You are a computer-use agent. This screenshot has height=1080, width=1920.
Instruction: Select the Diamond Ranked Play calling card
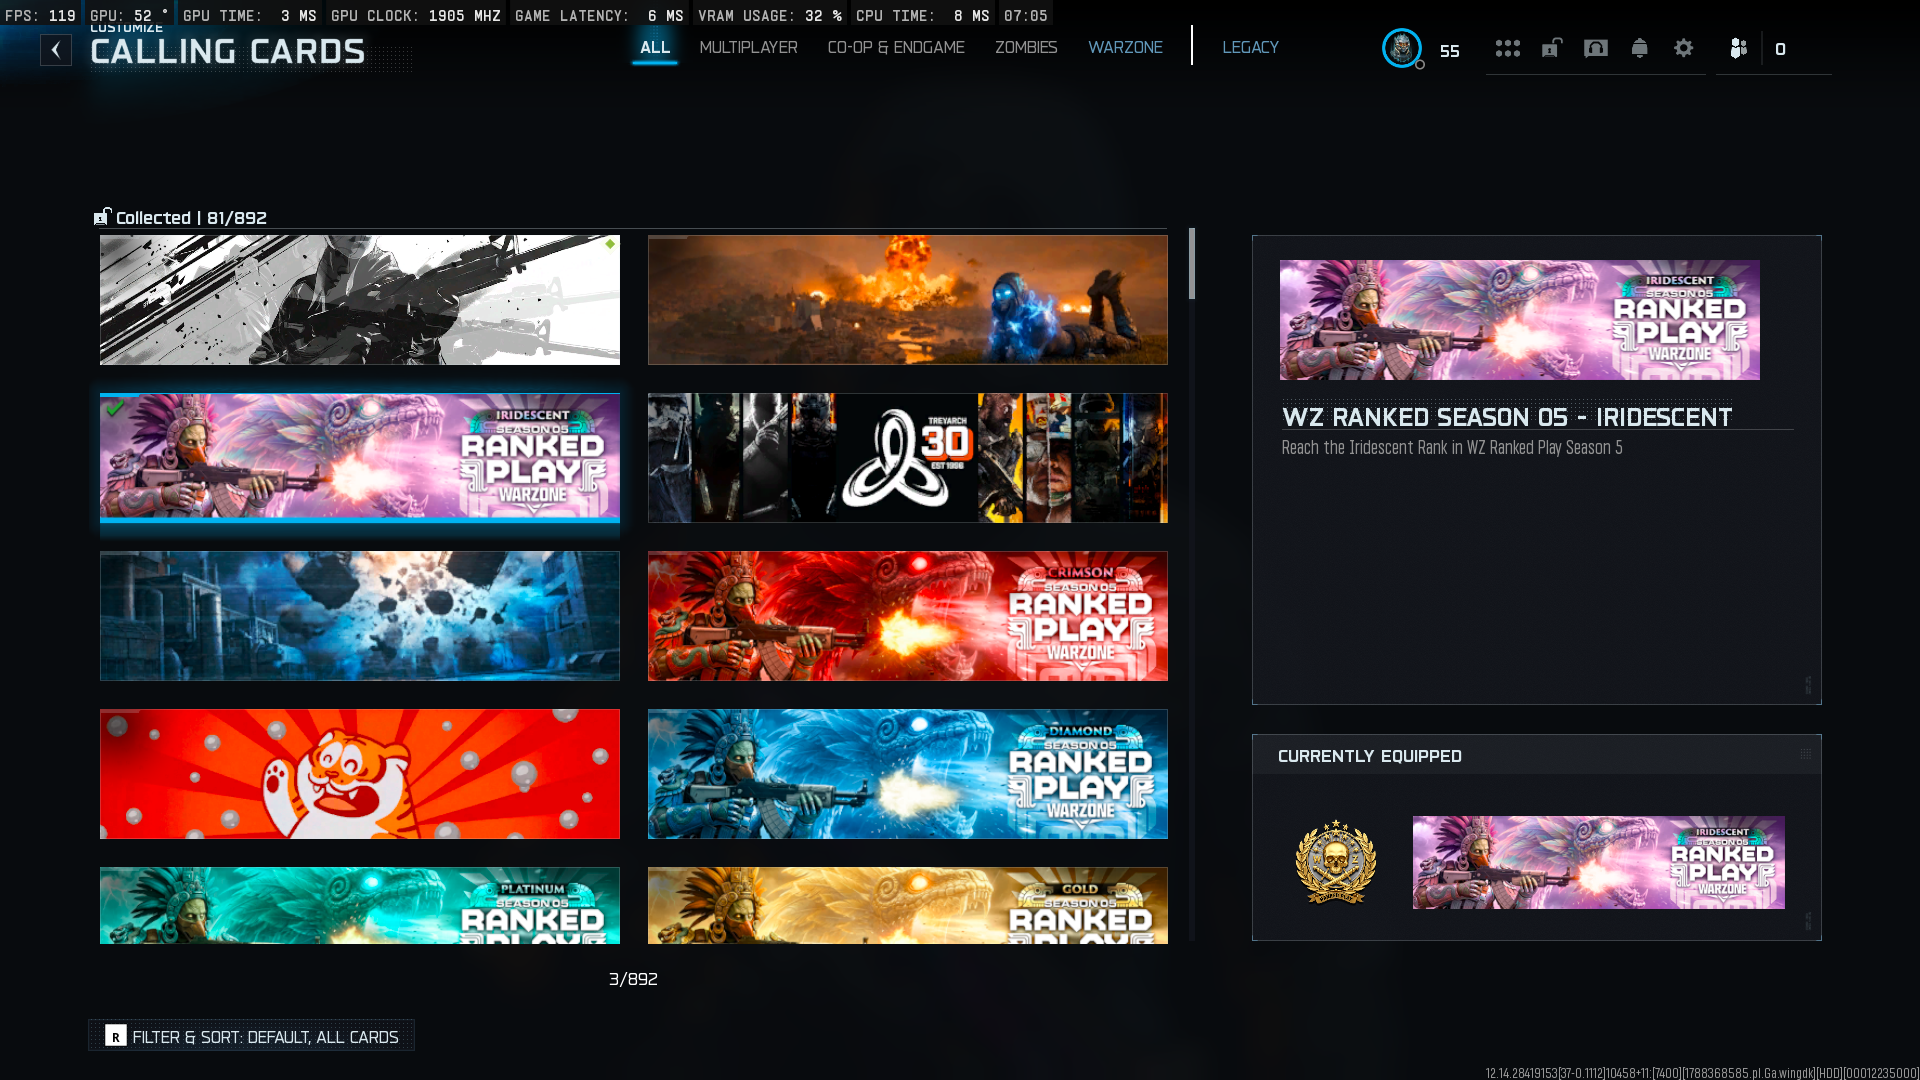tap(908, 774)
